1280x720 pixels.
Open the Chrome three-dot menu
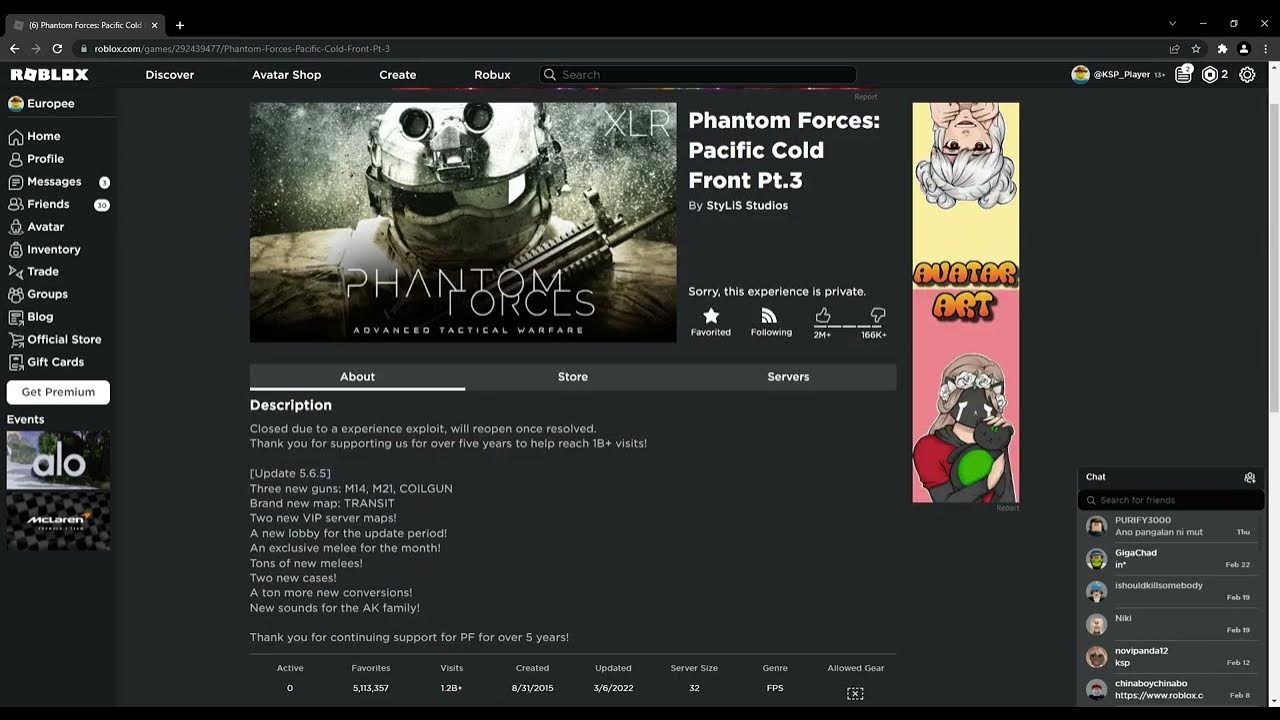tap(1266, 48)
